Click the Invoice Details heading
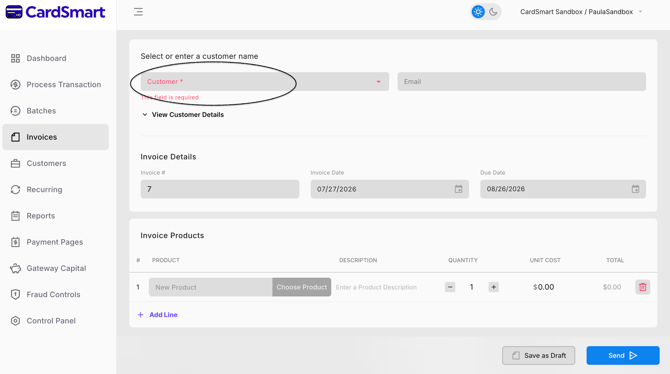Image resolution: width=670 pixels, height=374 pixels. 168,157
